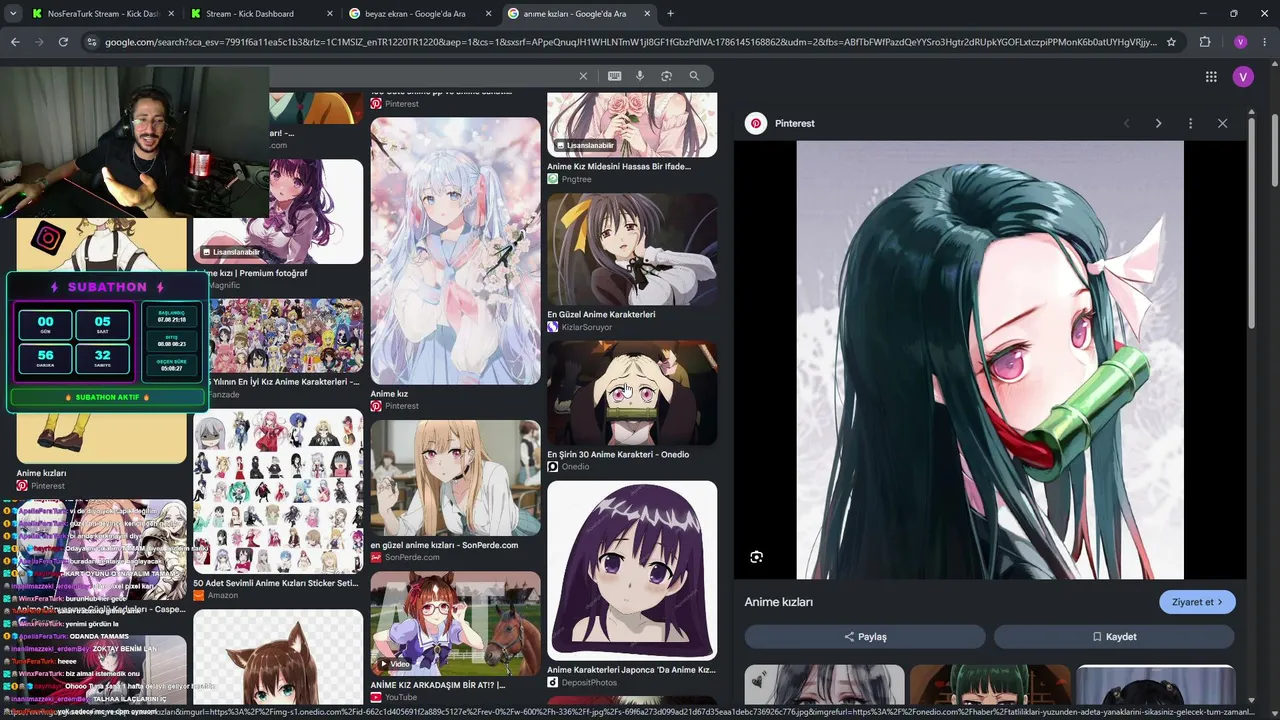Image resolution: width=1280 pixels, height=720 pixels.
Task: Open the 50 Adet Sevimli Anime sticker thumbnail
Action: 278,491
